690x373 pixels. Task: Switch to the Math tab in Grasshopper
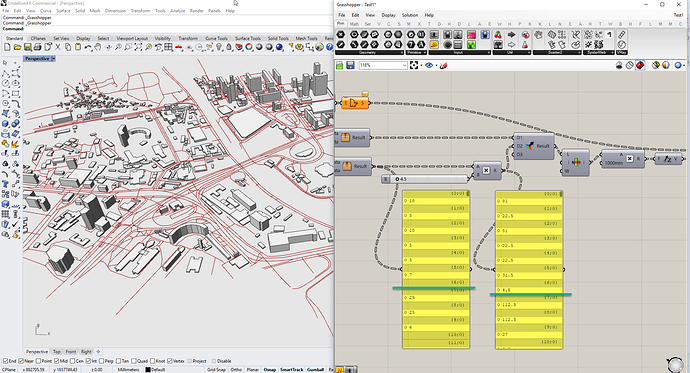(354, 24)
